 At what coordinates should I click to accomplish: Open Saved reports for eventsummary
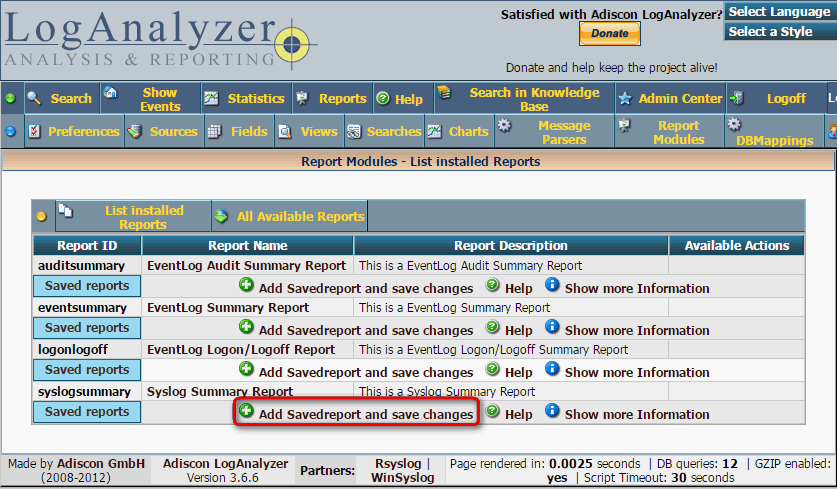[87, 328]
